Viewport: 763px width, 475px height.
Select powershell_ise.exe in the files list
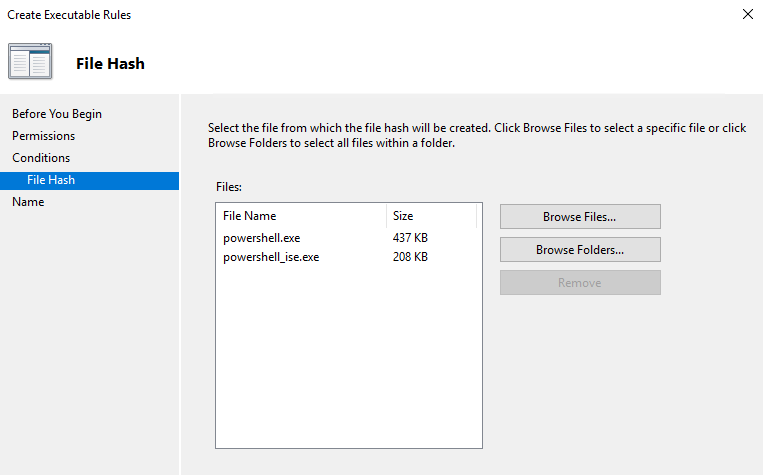[271, 257]
